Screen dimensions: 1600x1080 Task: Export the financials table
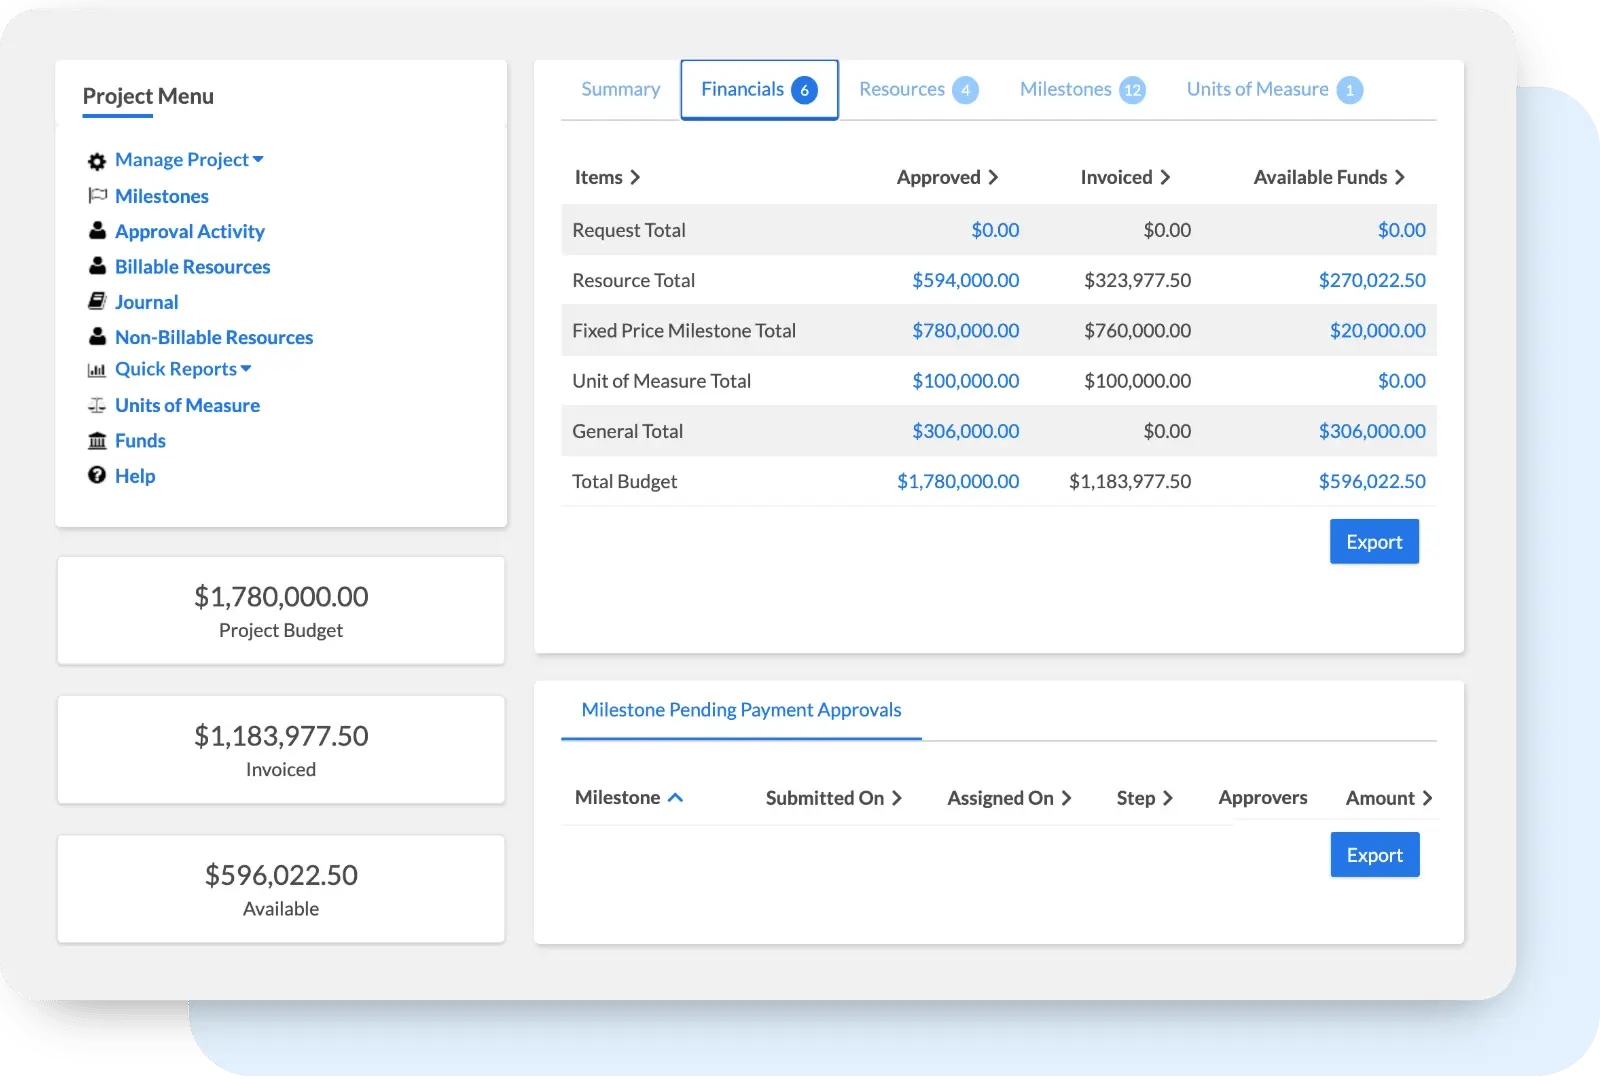[x=1374, y=542]
